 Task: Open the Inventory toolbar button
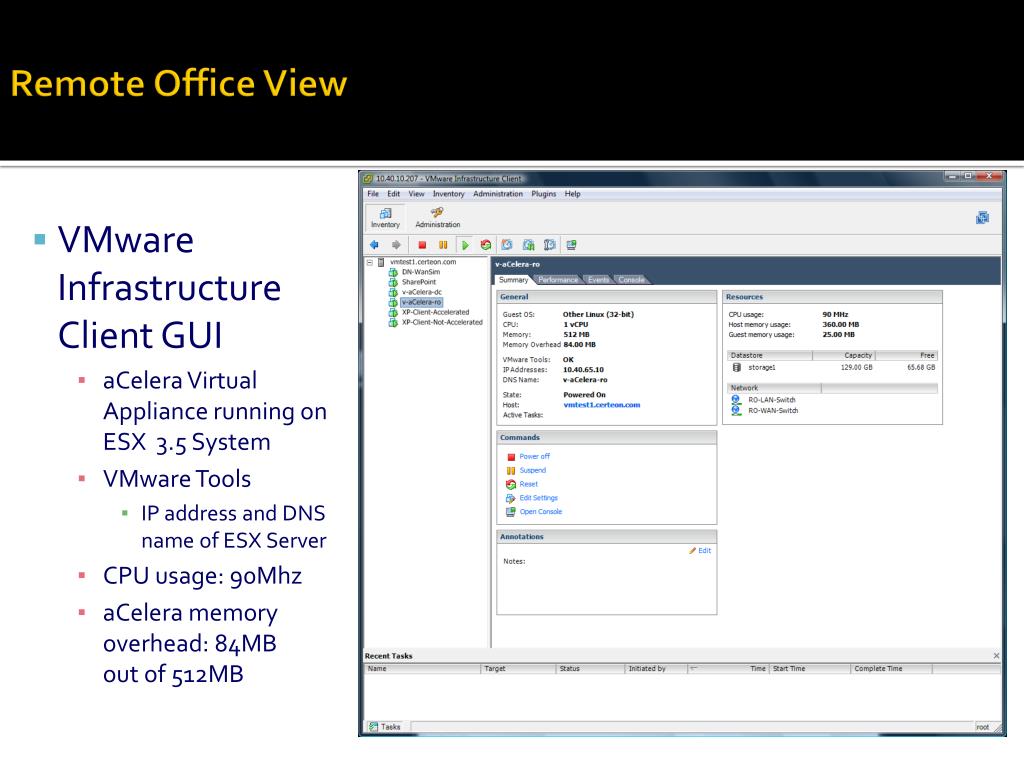point(385,217)
